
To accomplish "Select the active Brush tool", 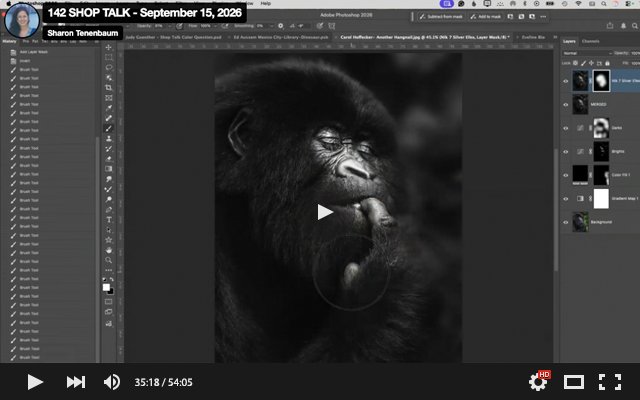I will point(109,129).
